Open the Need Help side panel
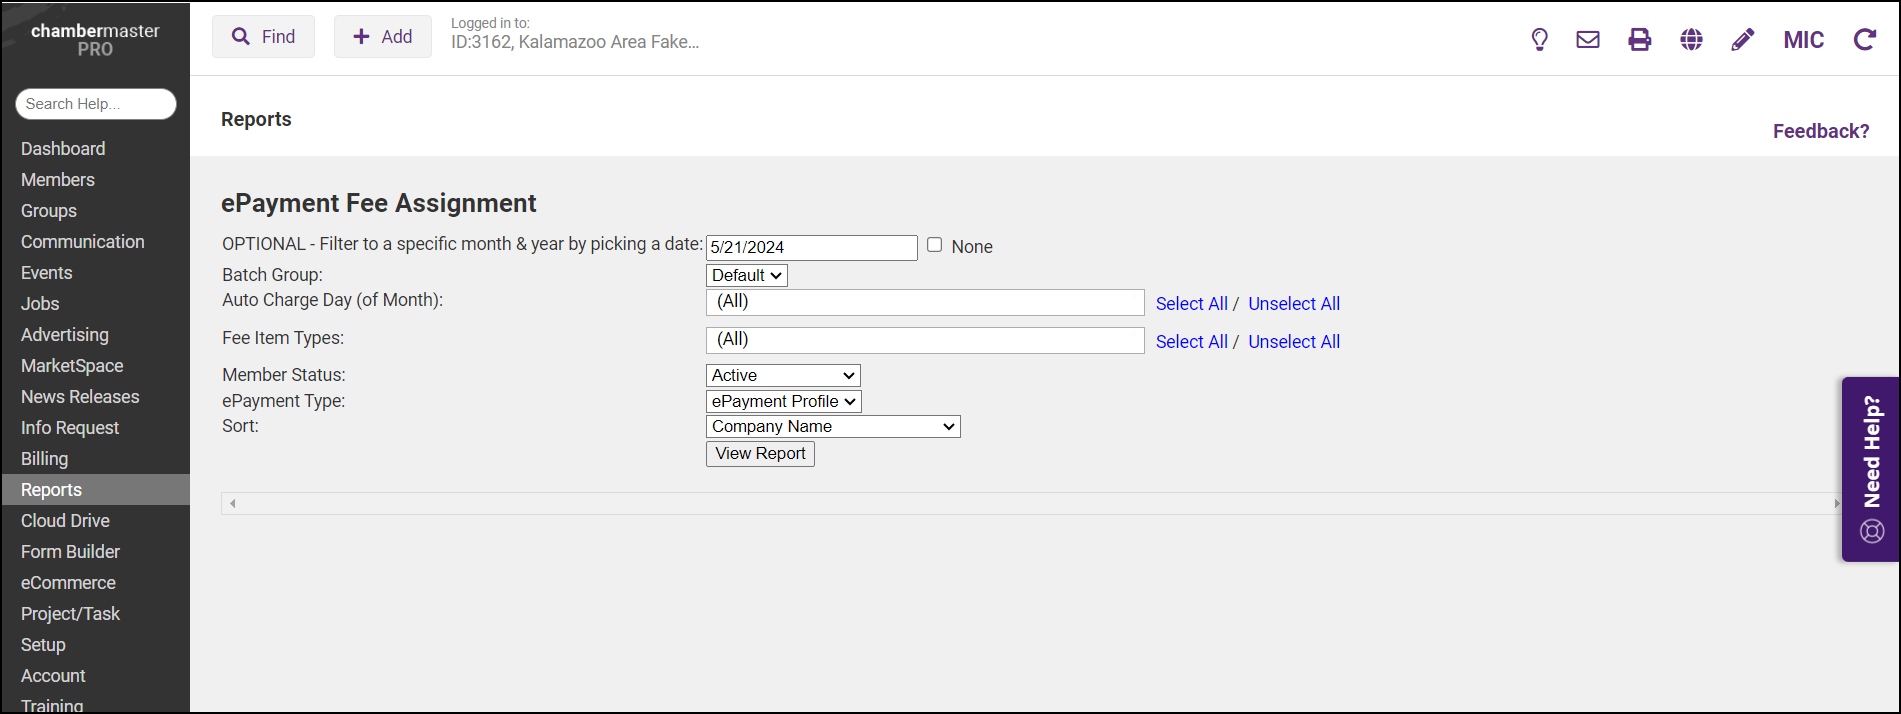 coord(1871,468)
